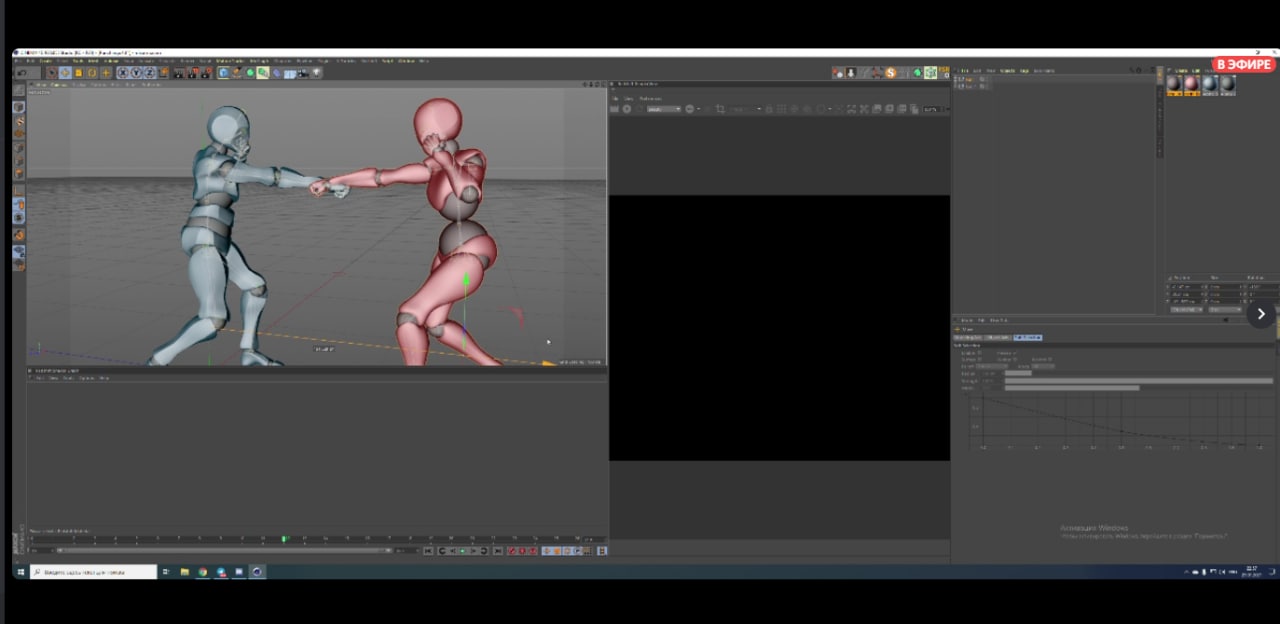Select the red material swatch
Viewport: 1280px width, 624px height.
pyautogui.click(x=1192, y=84)
